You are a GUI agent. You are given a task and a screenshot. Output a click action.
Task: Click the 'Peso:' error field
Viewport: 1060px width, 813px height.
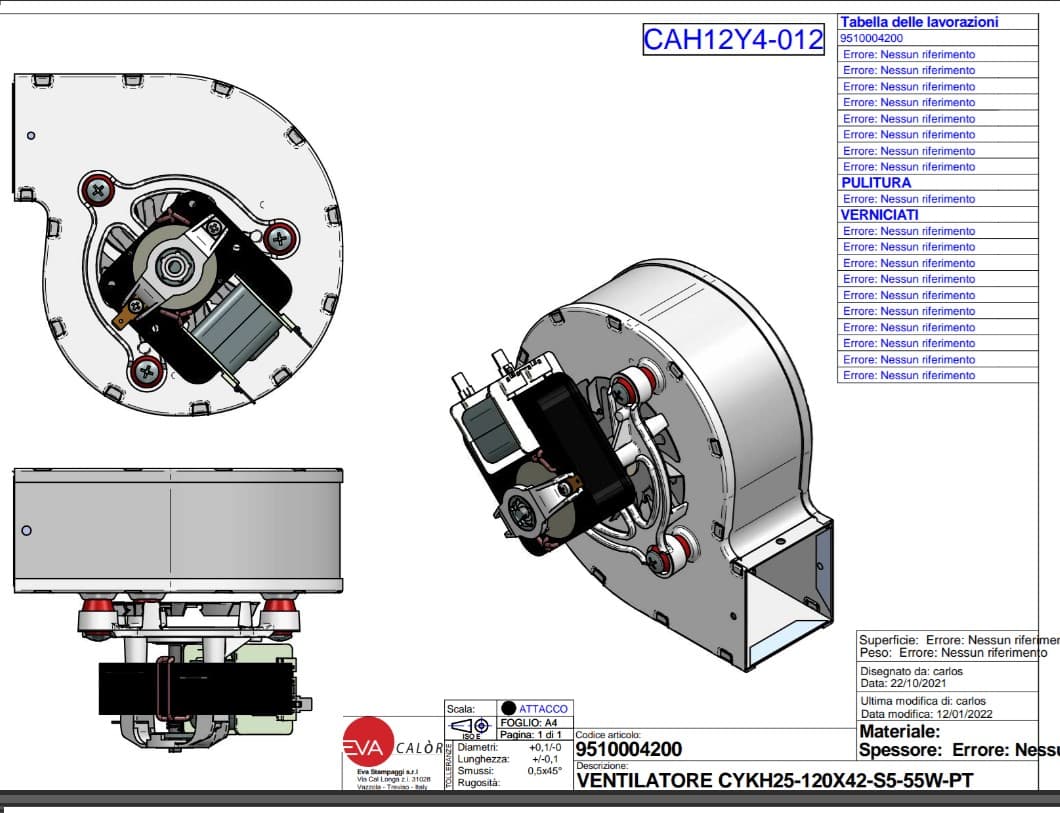click(953, 653)
